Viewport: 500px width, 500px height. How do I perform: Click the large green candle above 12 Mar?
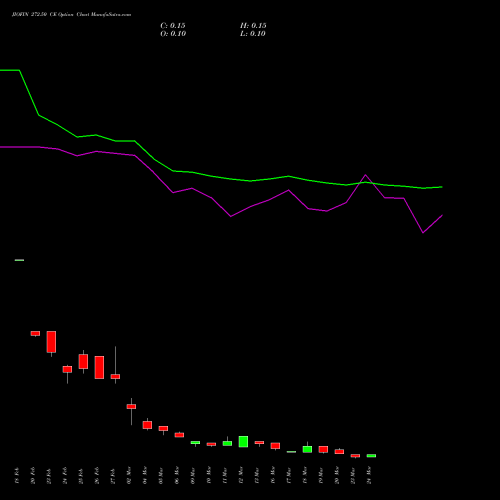(x=243, y=441)
